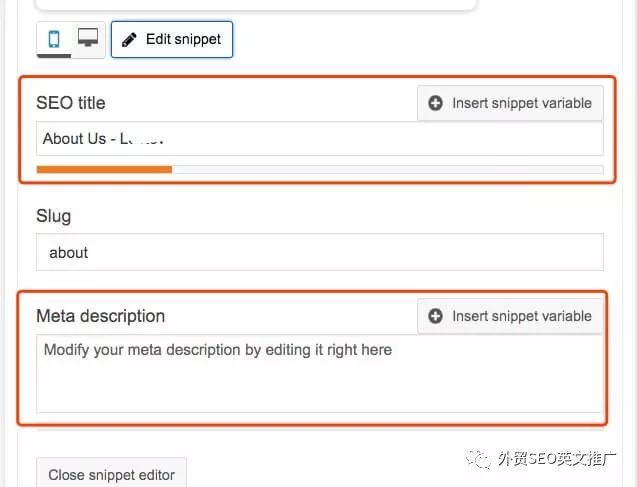Click plus icon beside Meta description
The height and width of the screenshot is (487, 637).
[435, 316]
